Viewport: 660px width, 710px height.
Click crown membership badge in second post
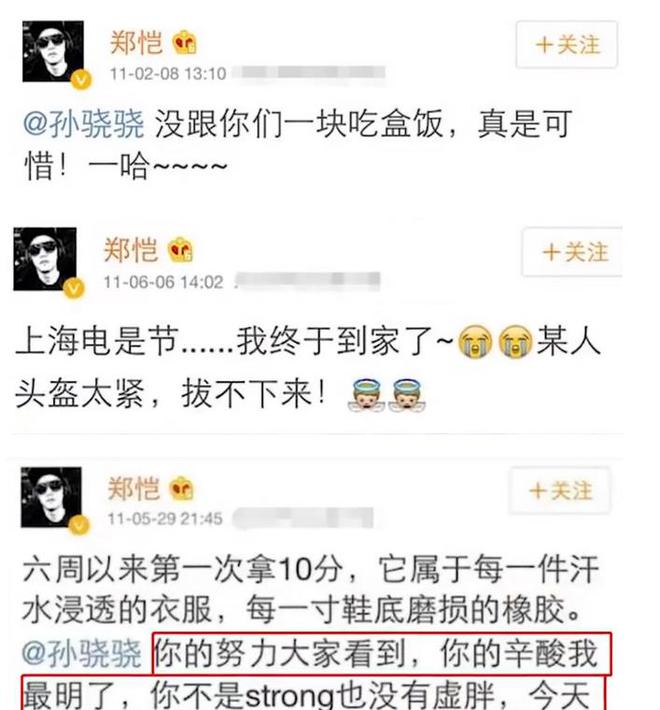pos(180,250)
